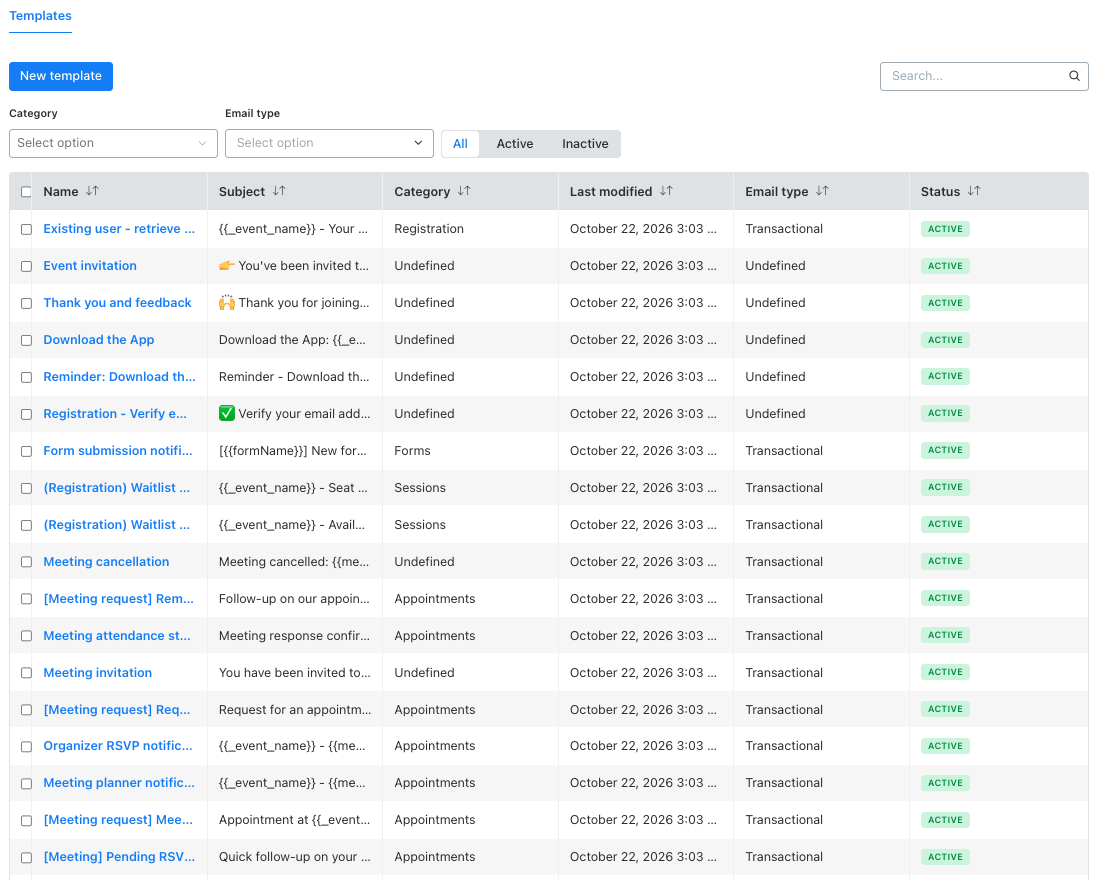The height and width of the screenshot is (880, 1095).
Task: Check the Meeting cancellation row checkbox
Action: pyautogui.click(x=26, y=562)
